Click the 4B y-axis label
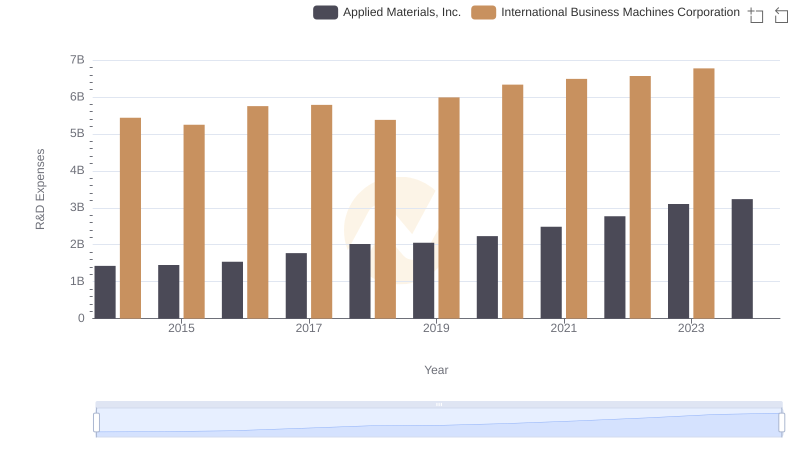800x461 pixels. pos(77,170)
